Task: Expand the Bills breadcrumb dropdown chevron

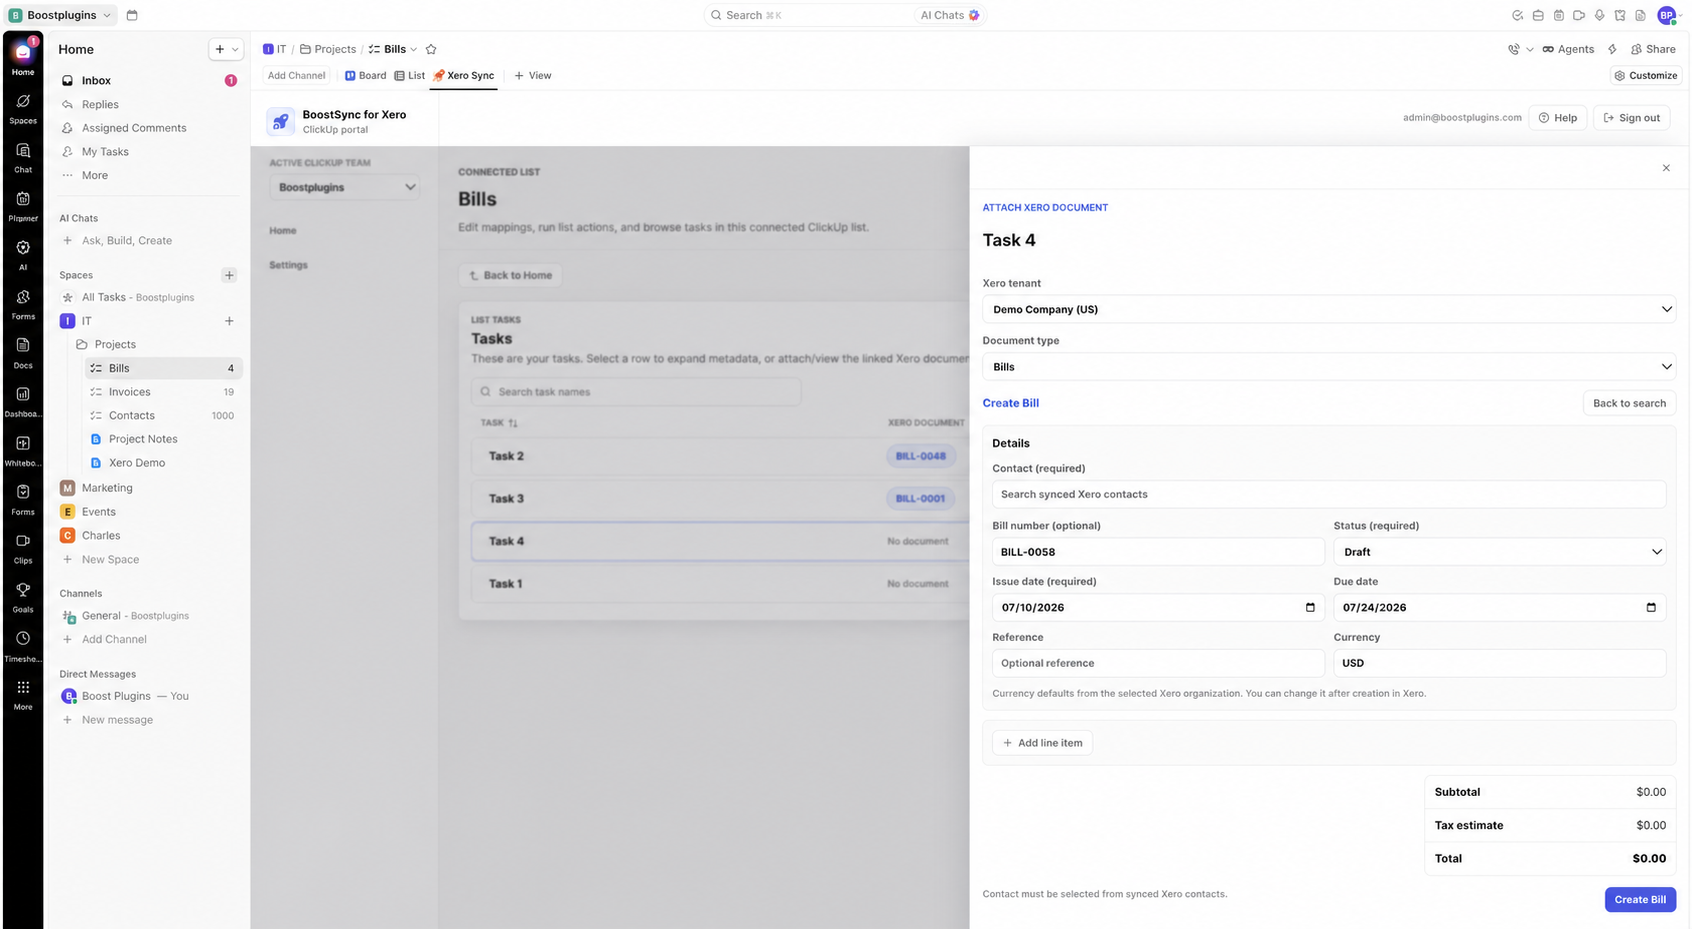Action: point(414,49)
